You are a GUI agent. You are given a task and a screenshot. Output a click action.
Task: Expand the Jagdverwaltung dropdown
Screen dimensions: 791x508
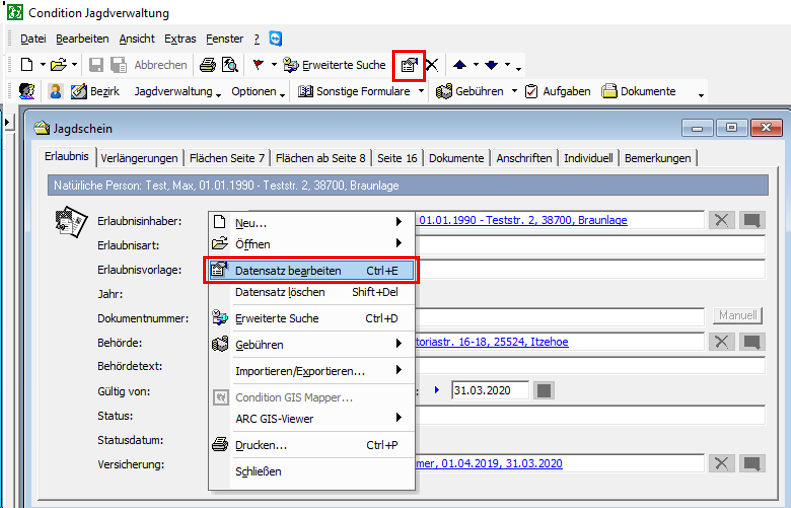click(x=178, y=91)
